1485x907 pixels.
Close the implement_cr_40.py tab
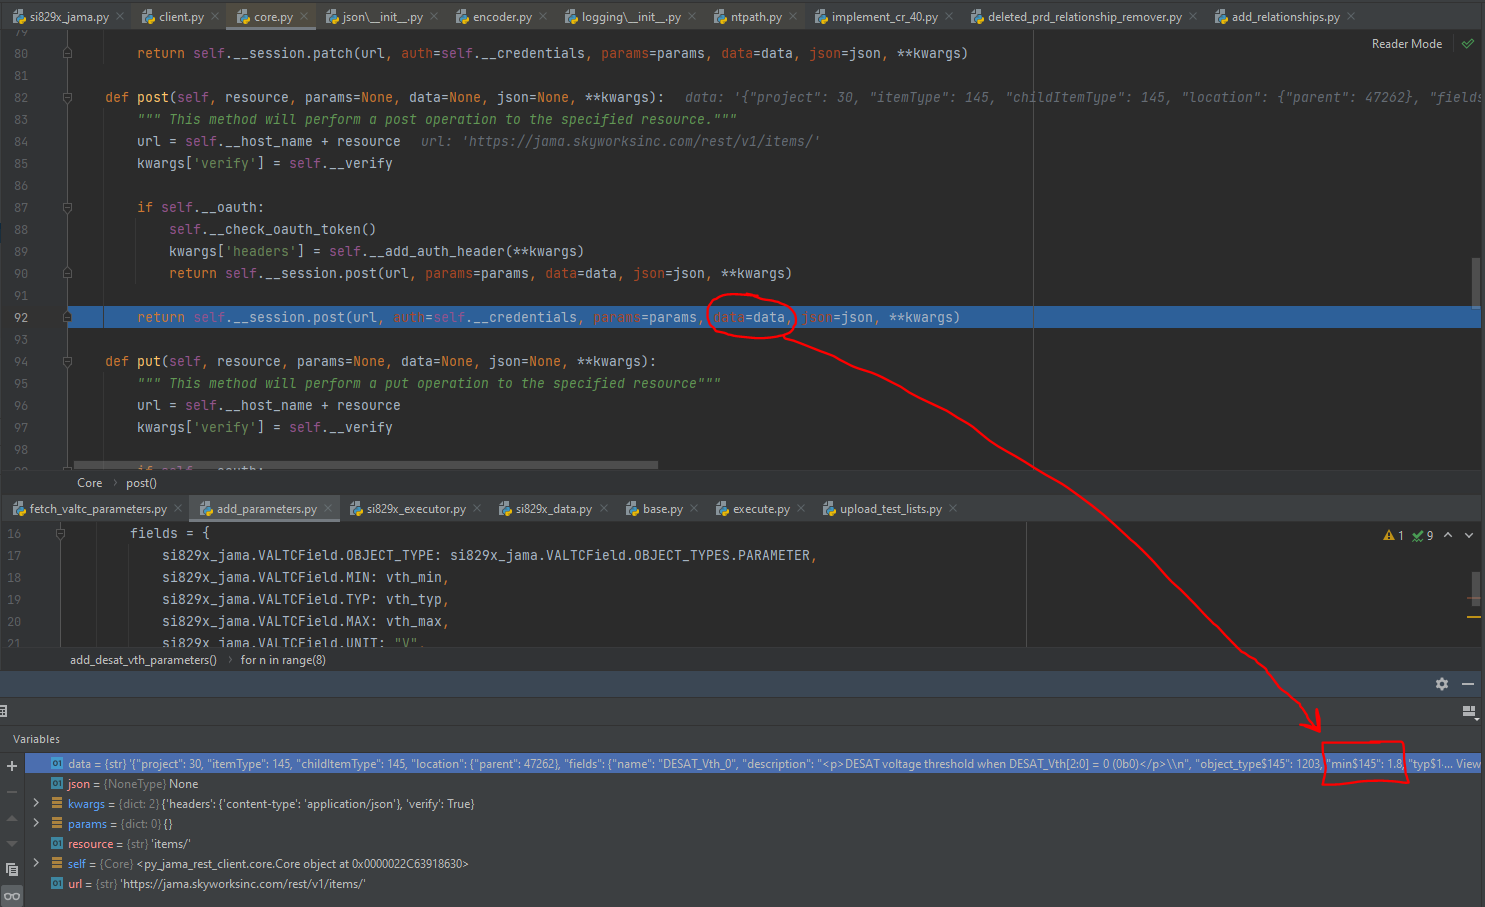(949, 17)
